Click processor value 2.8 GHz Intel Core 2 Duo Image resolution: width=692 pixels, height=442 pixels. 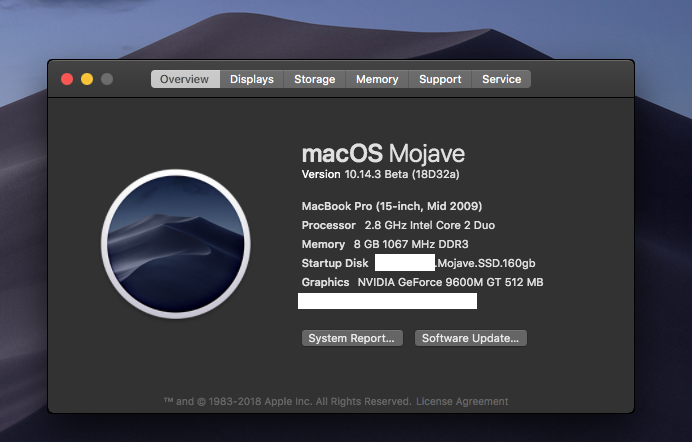click(x=429, y=225)
